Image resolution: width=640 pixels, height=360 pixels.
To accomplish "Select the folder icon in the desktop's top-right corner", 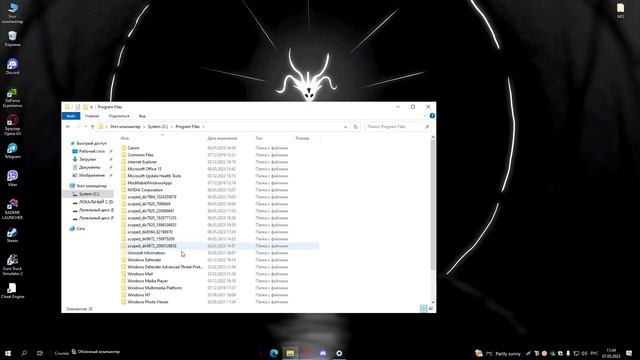I will 620,11.
